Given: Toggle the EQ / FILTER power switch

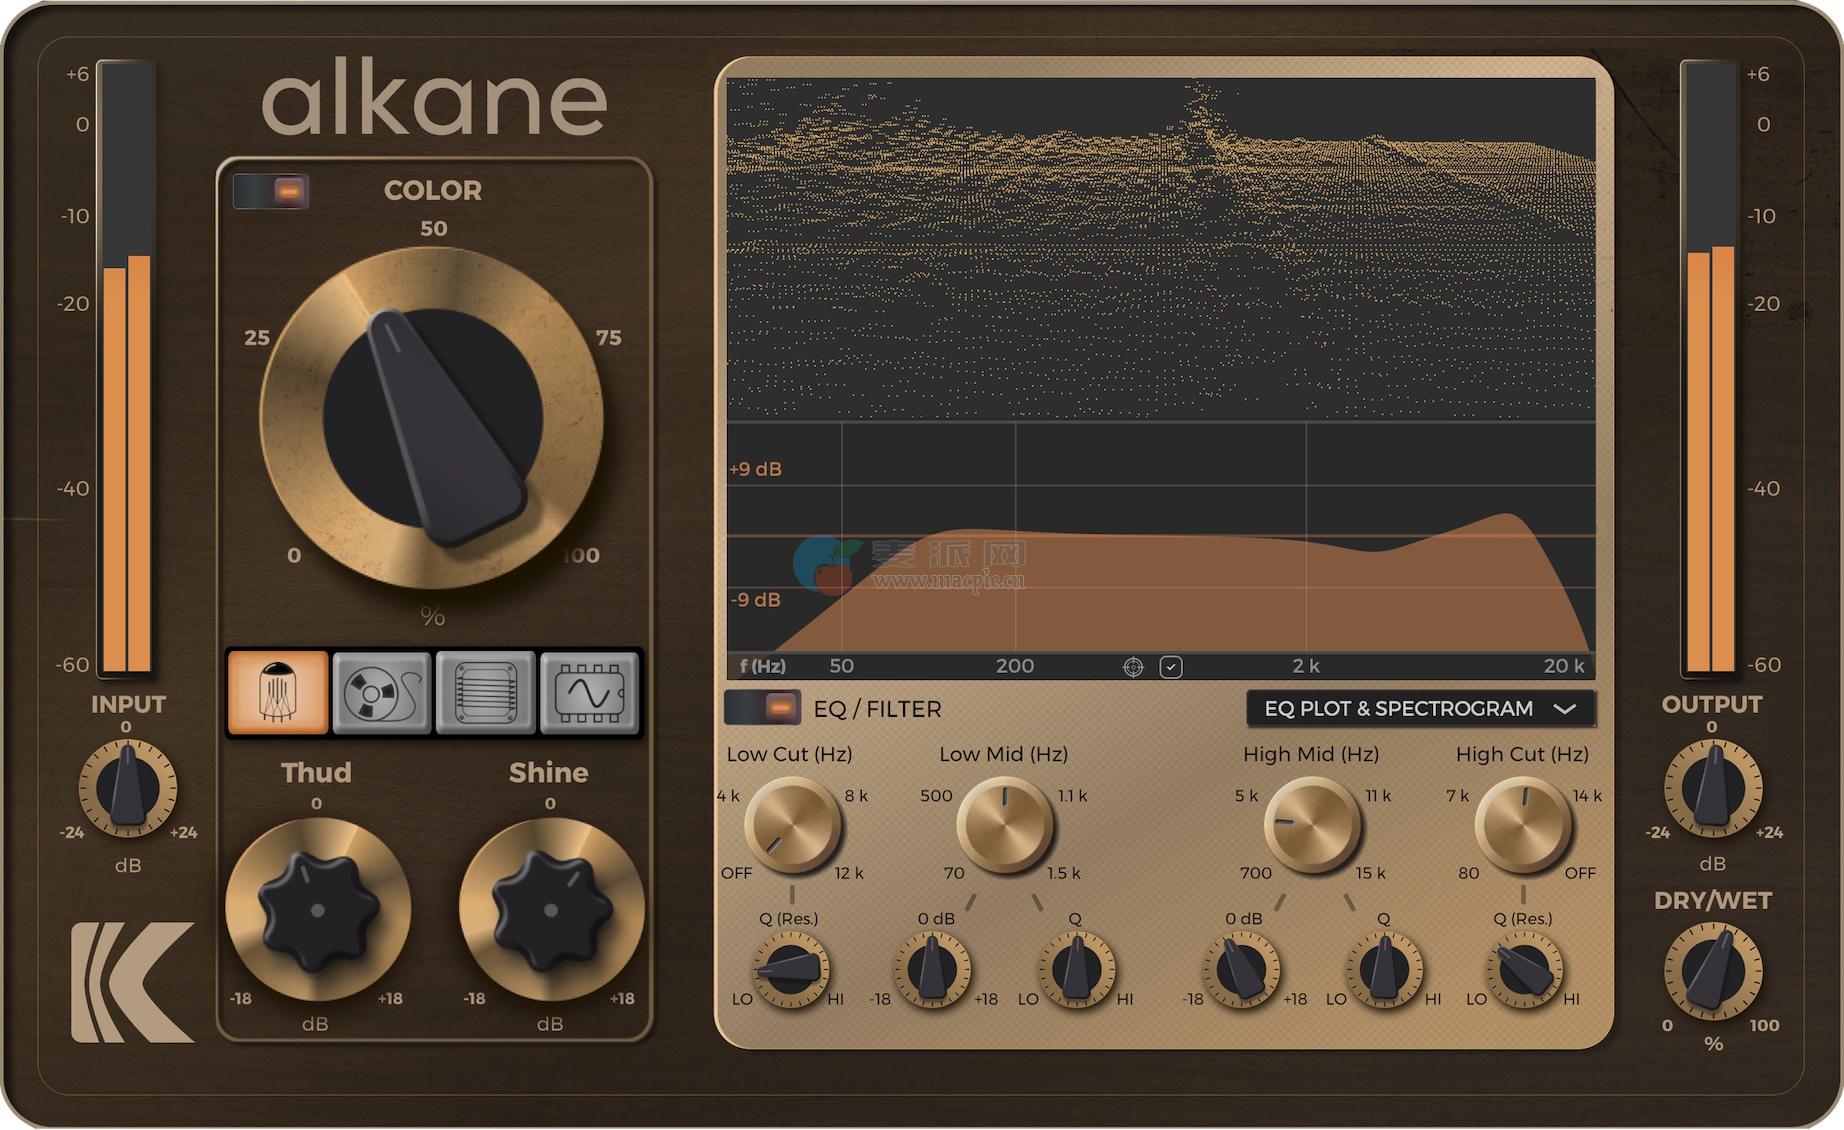Looking at the screenshot, I should click(x=762, y=708).
